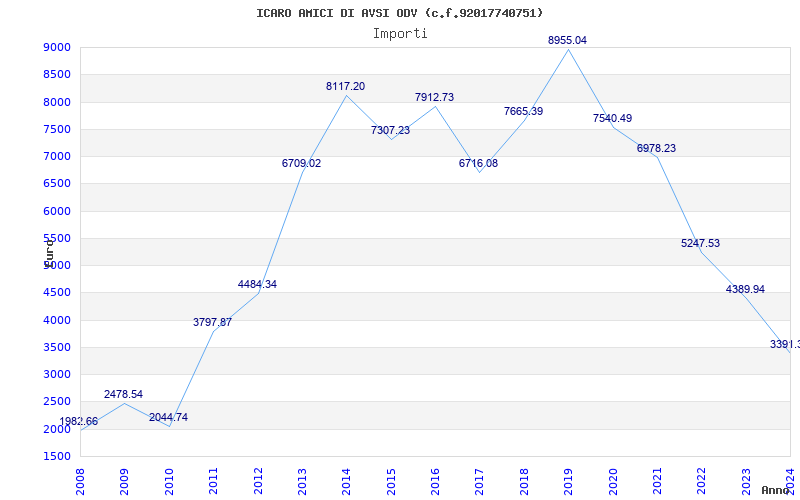Viewport: 800px width, 500px height.
Task: Click the x-axis year 2018
Action: pos(524,481)
